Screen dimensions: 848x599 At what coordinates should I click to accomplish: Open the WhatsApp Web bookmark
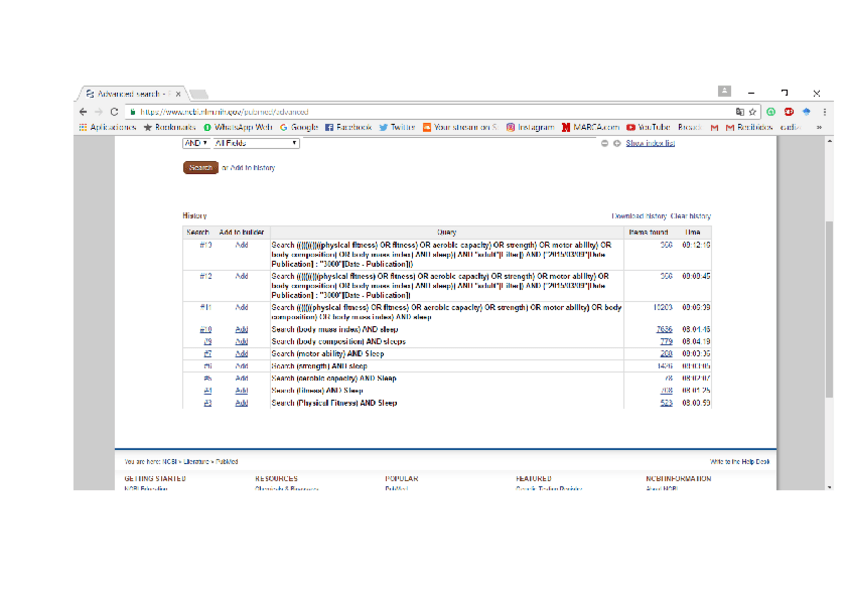point(236,128)
